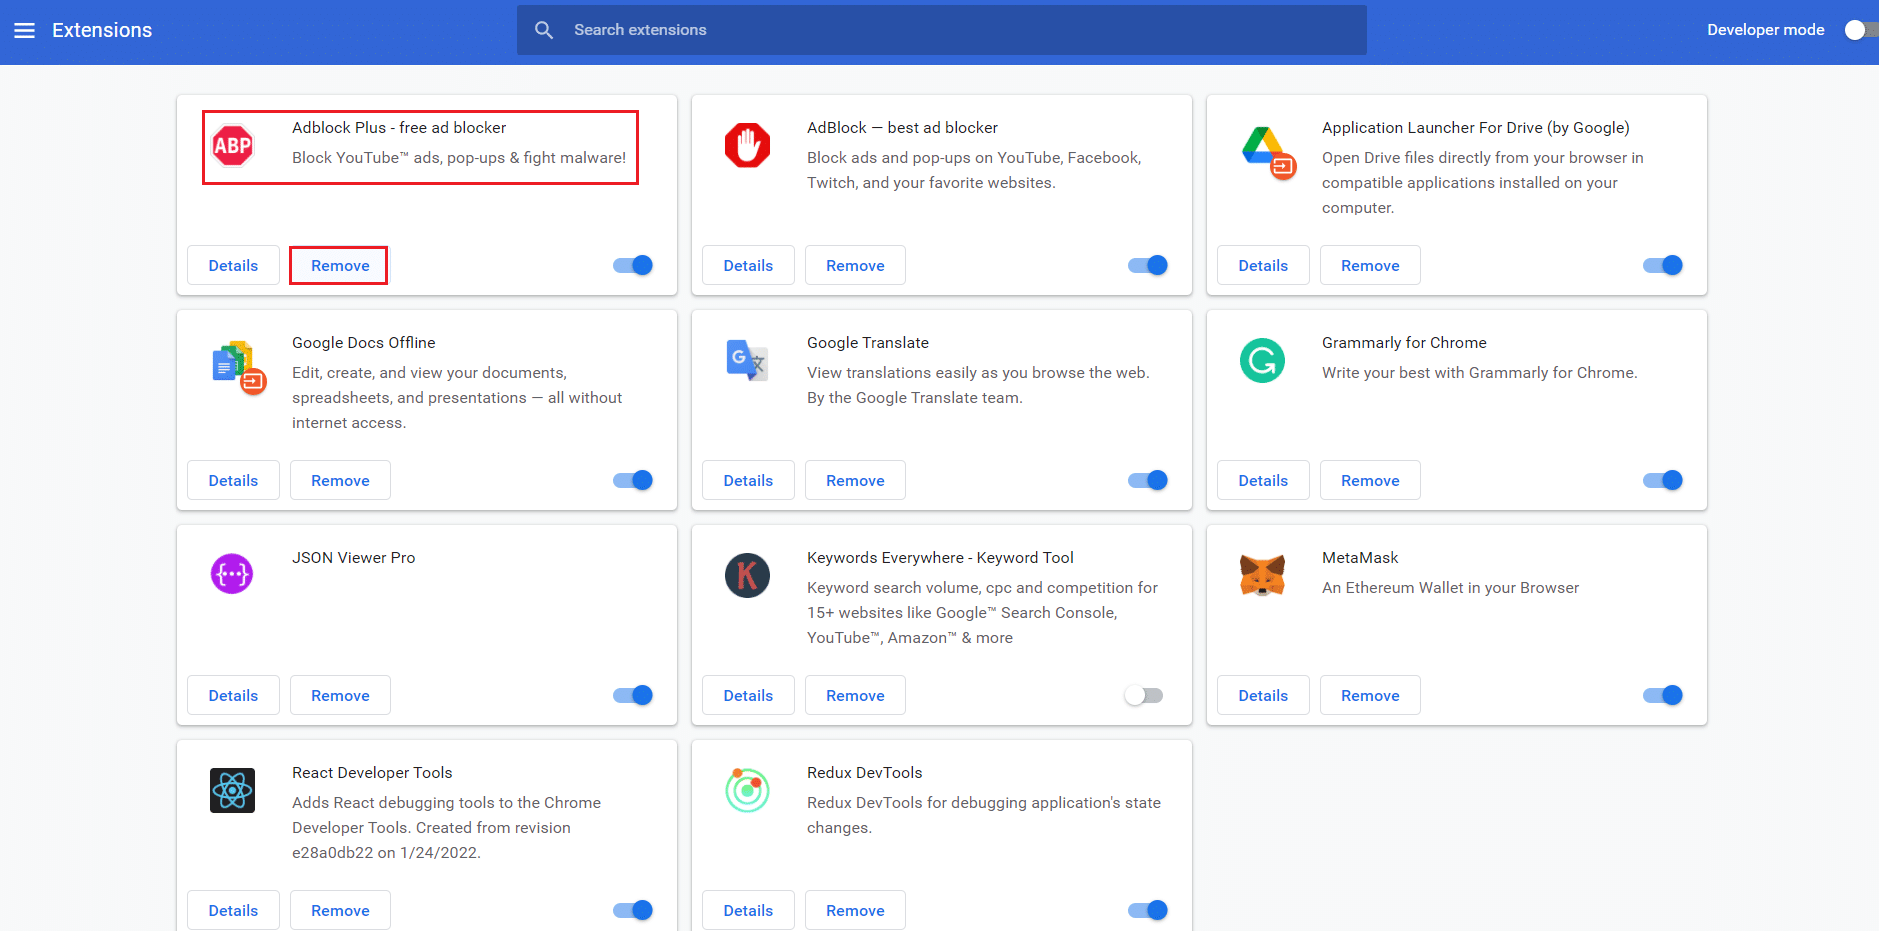Click the Extensions page title
The width and height of the screenshot is (1879, 931).
[102, 30]
